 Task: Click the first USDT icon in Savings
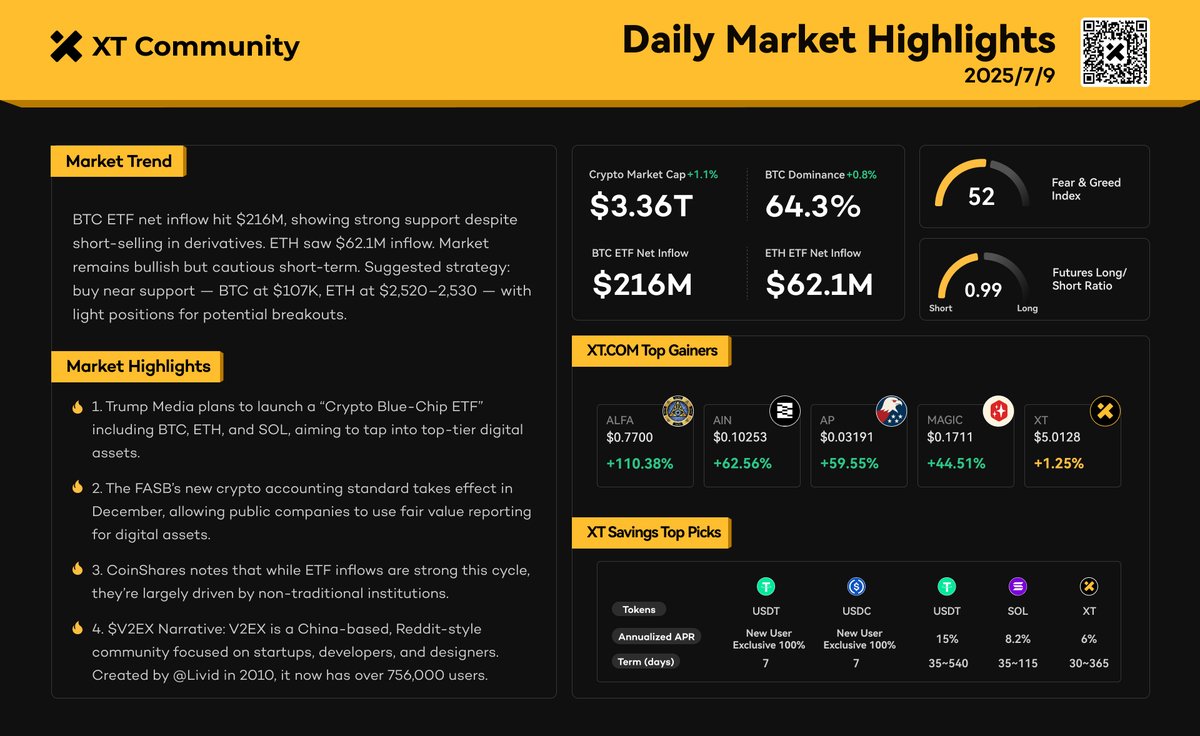[766, 587]
